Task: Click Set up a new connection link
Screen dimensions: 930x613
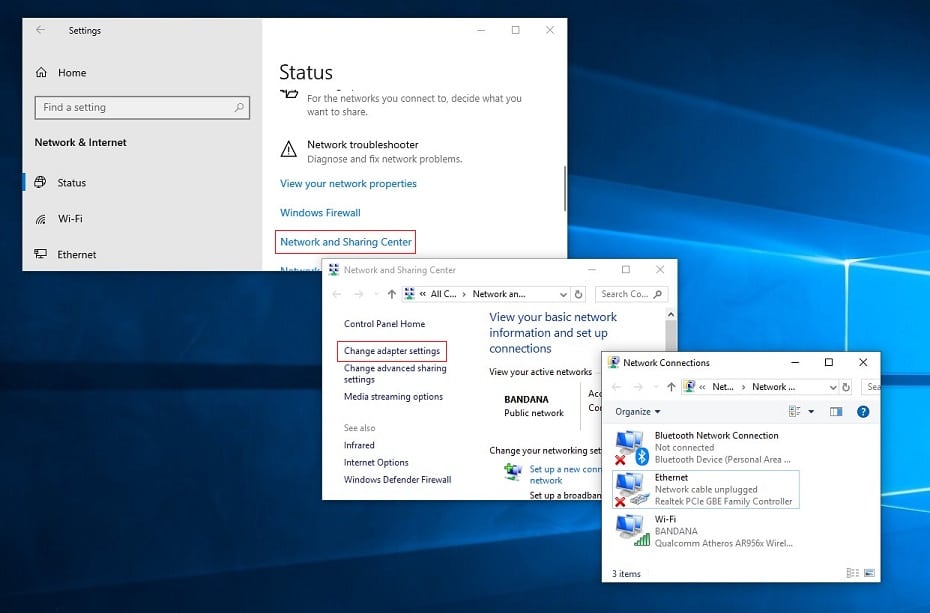Action: point(565,475)
